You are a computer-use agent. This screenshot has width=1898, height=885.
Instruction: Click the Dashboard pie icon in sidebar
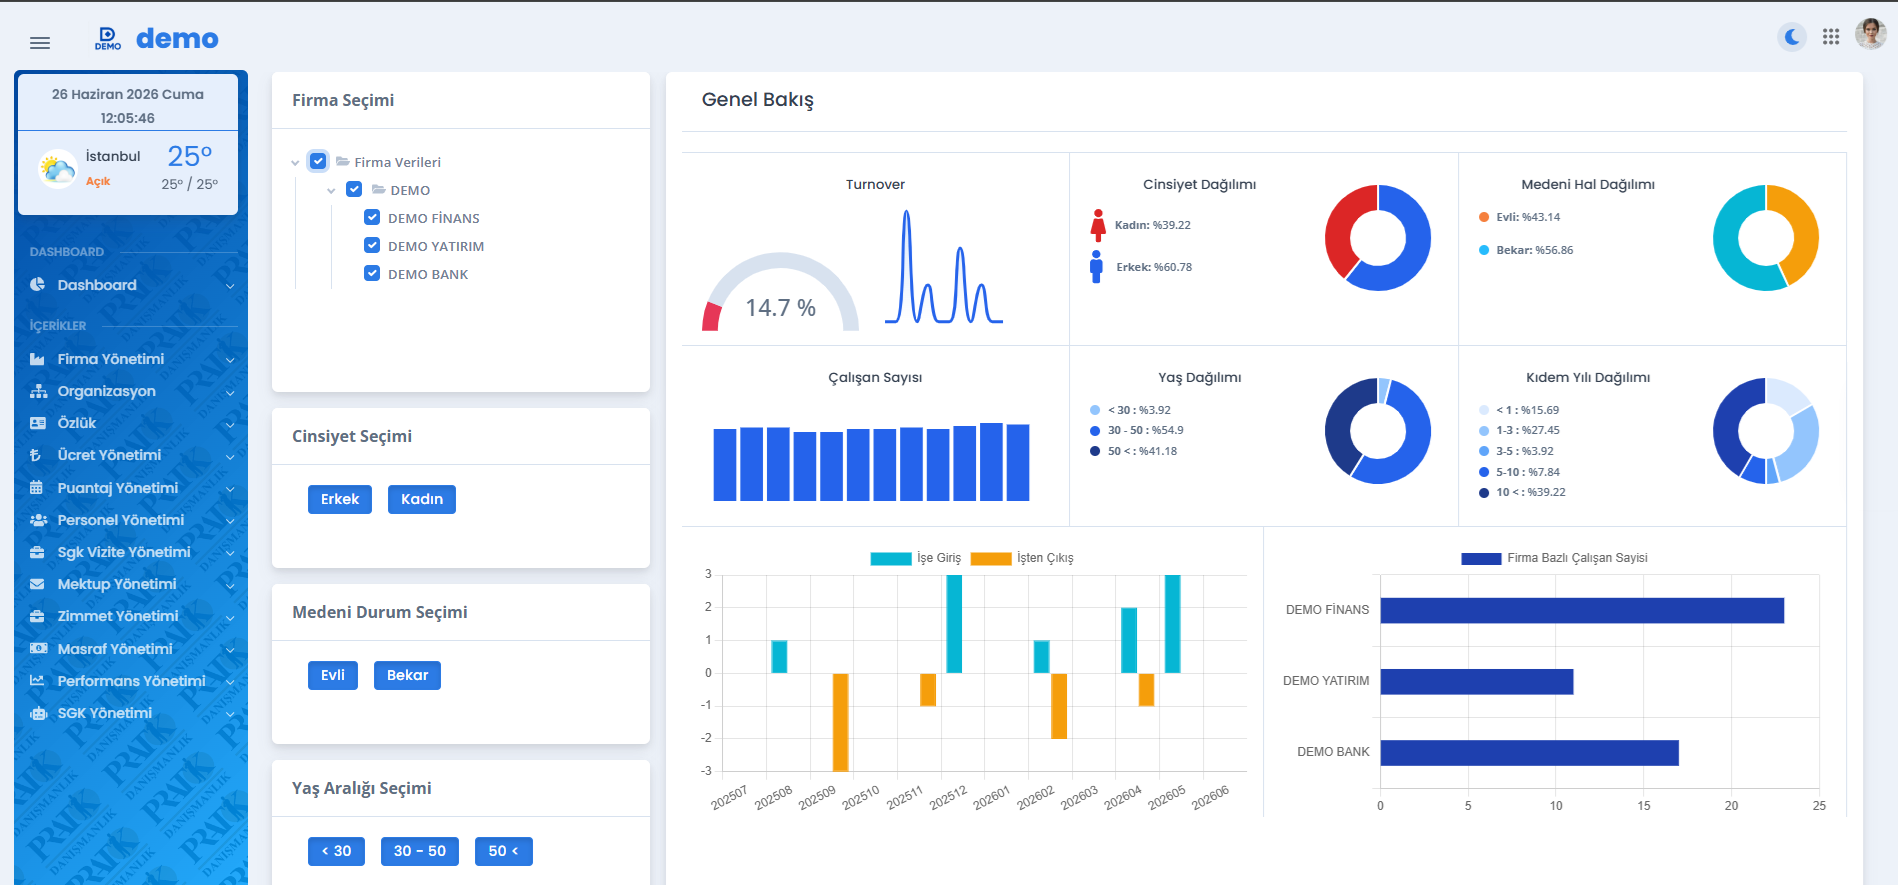[x=38, y=285]
